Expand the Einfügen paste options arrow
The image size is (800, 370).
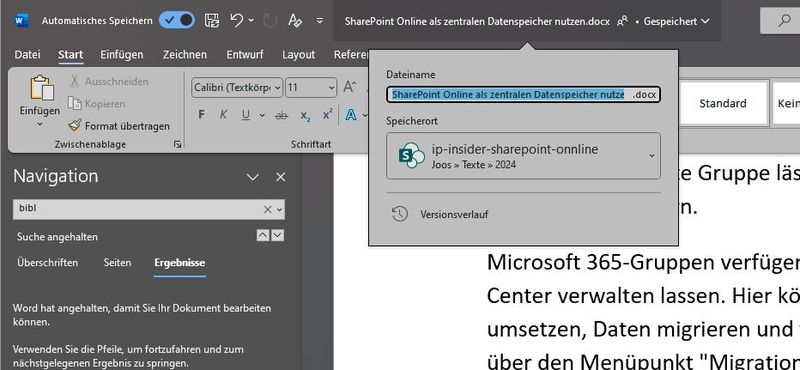tap(40, 124)
